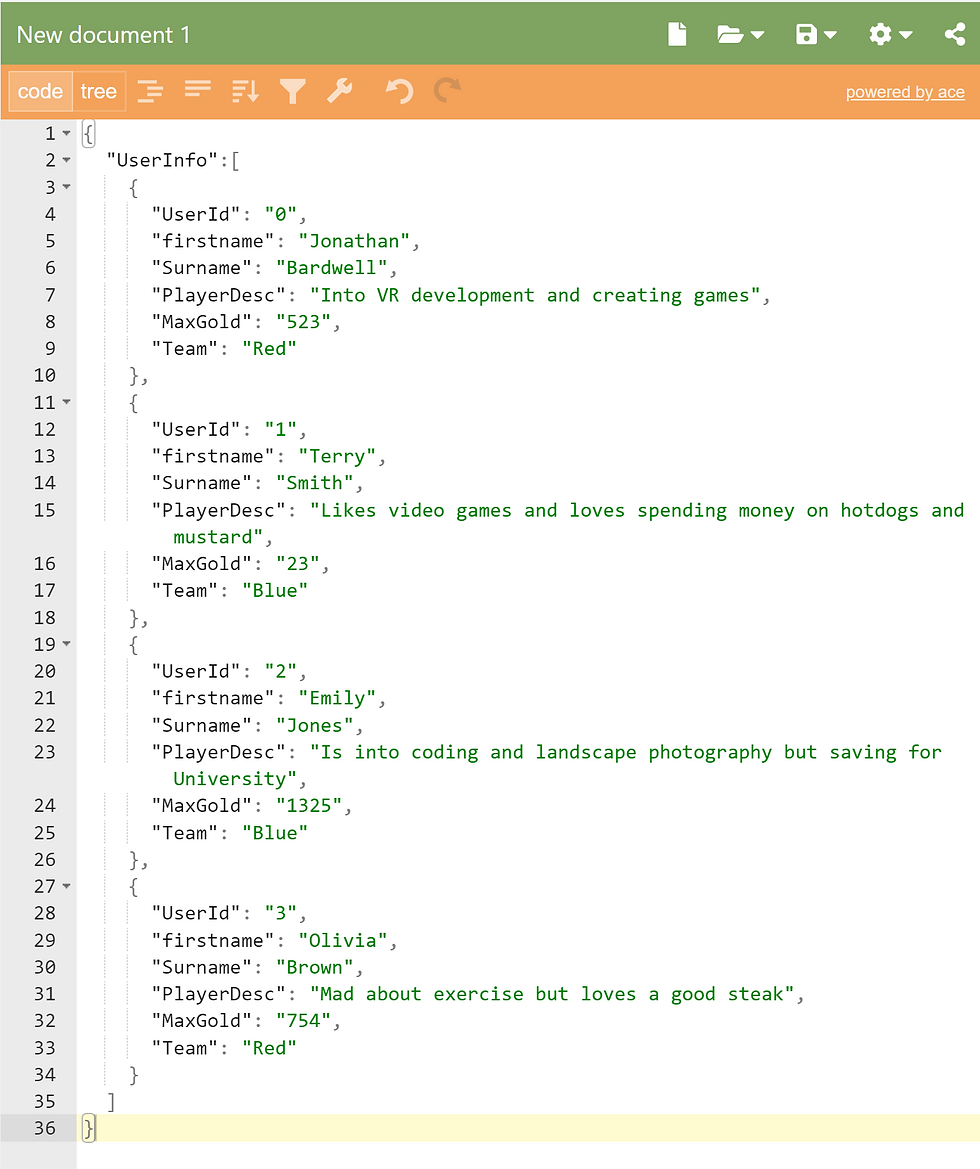980x1169 pixels.
Task: Open the powered by ace link
Action: click(905, 92)
